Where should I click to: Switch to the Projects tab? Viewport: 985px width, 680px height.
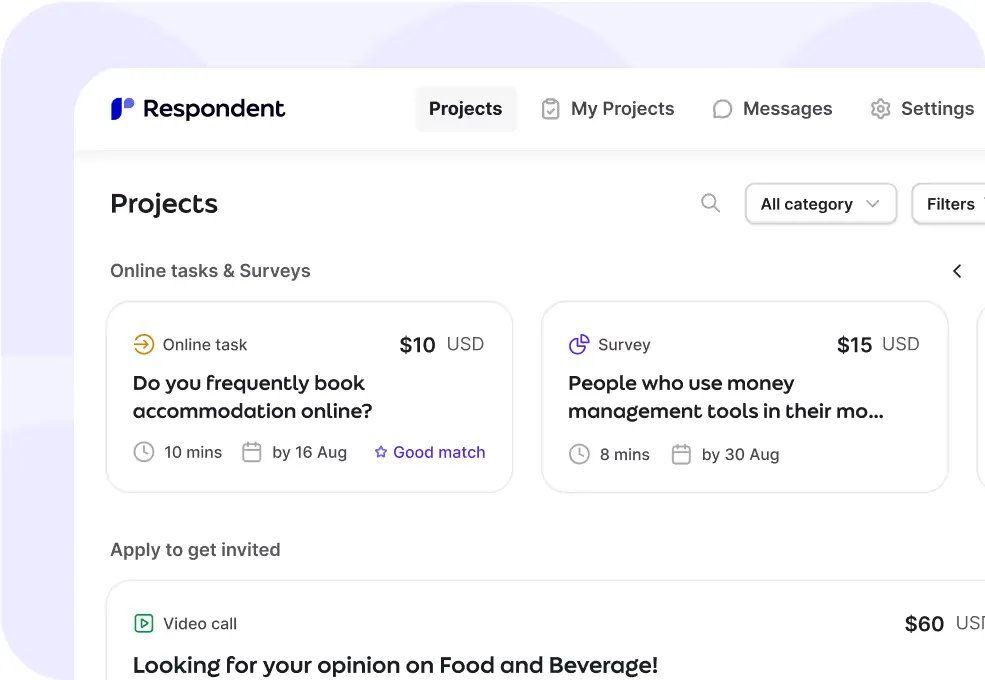click(x=466, y=108)
